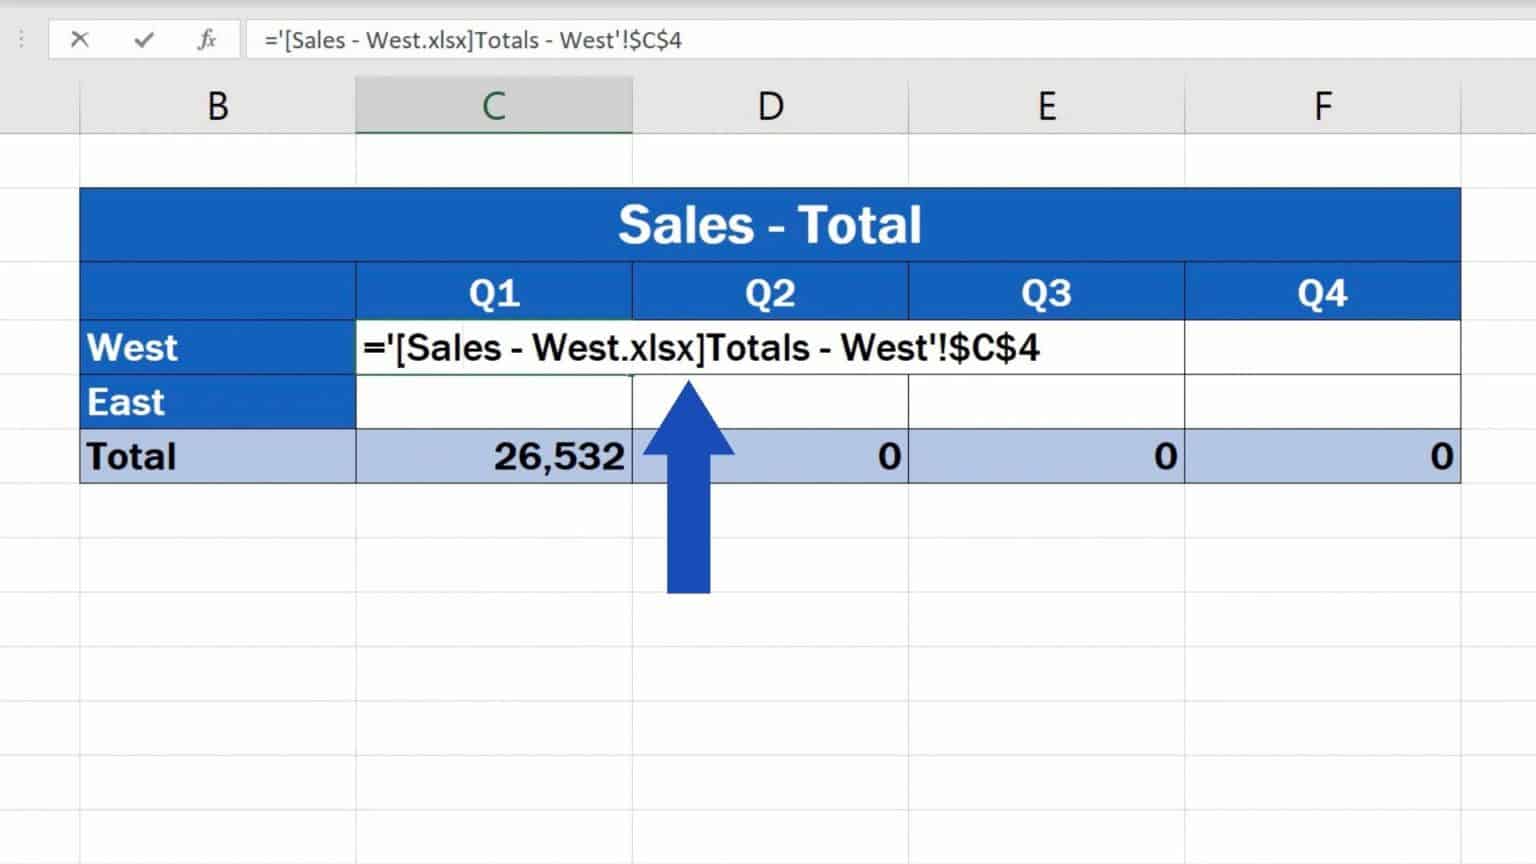Open Insert Function using the fx icon
The image size is (1536, 864).
coord(205,40)
